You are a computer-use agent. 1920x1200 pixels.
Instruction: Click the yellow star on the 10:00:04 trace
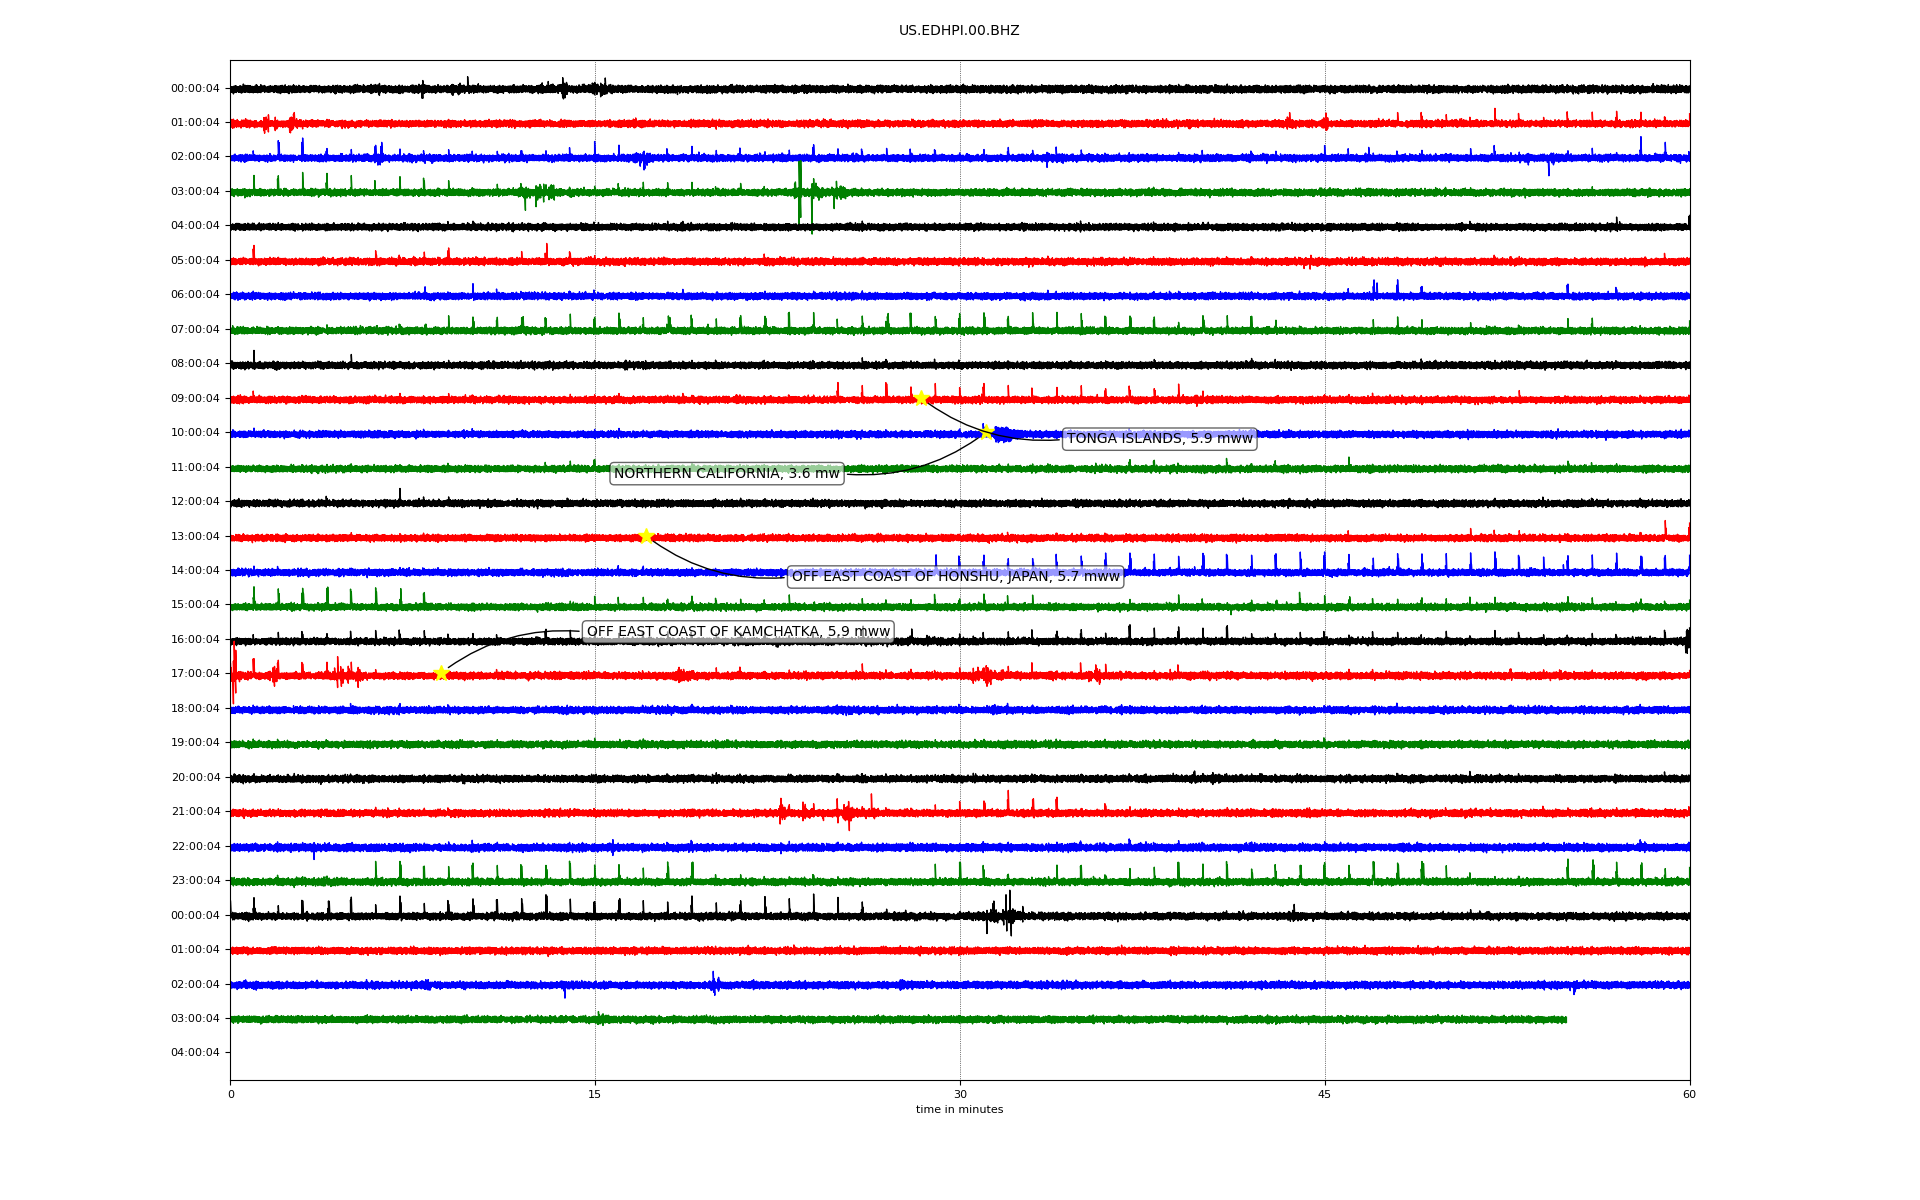986,432
